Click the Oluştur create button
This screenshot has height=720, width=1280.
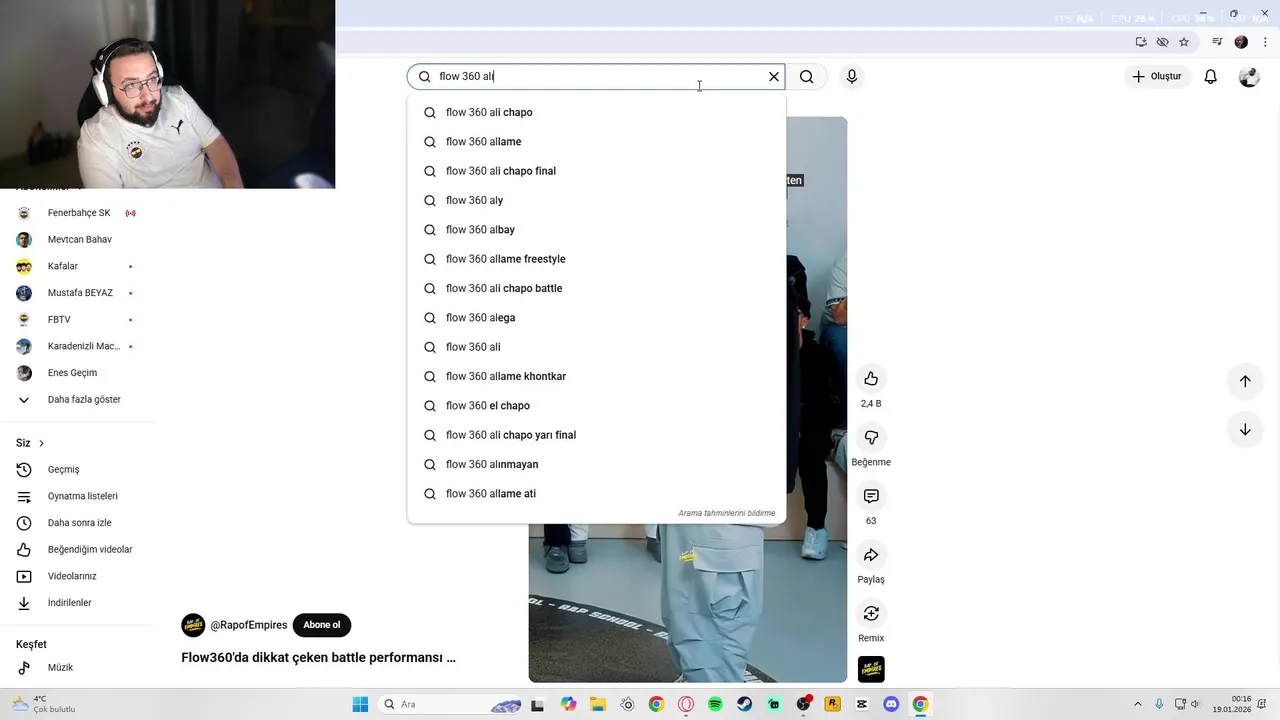click(1157, 77)
